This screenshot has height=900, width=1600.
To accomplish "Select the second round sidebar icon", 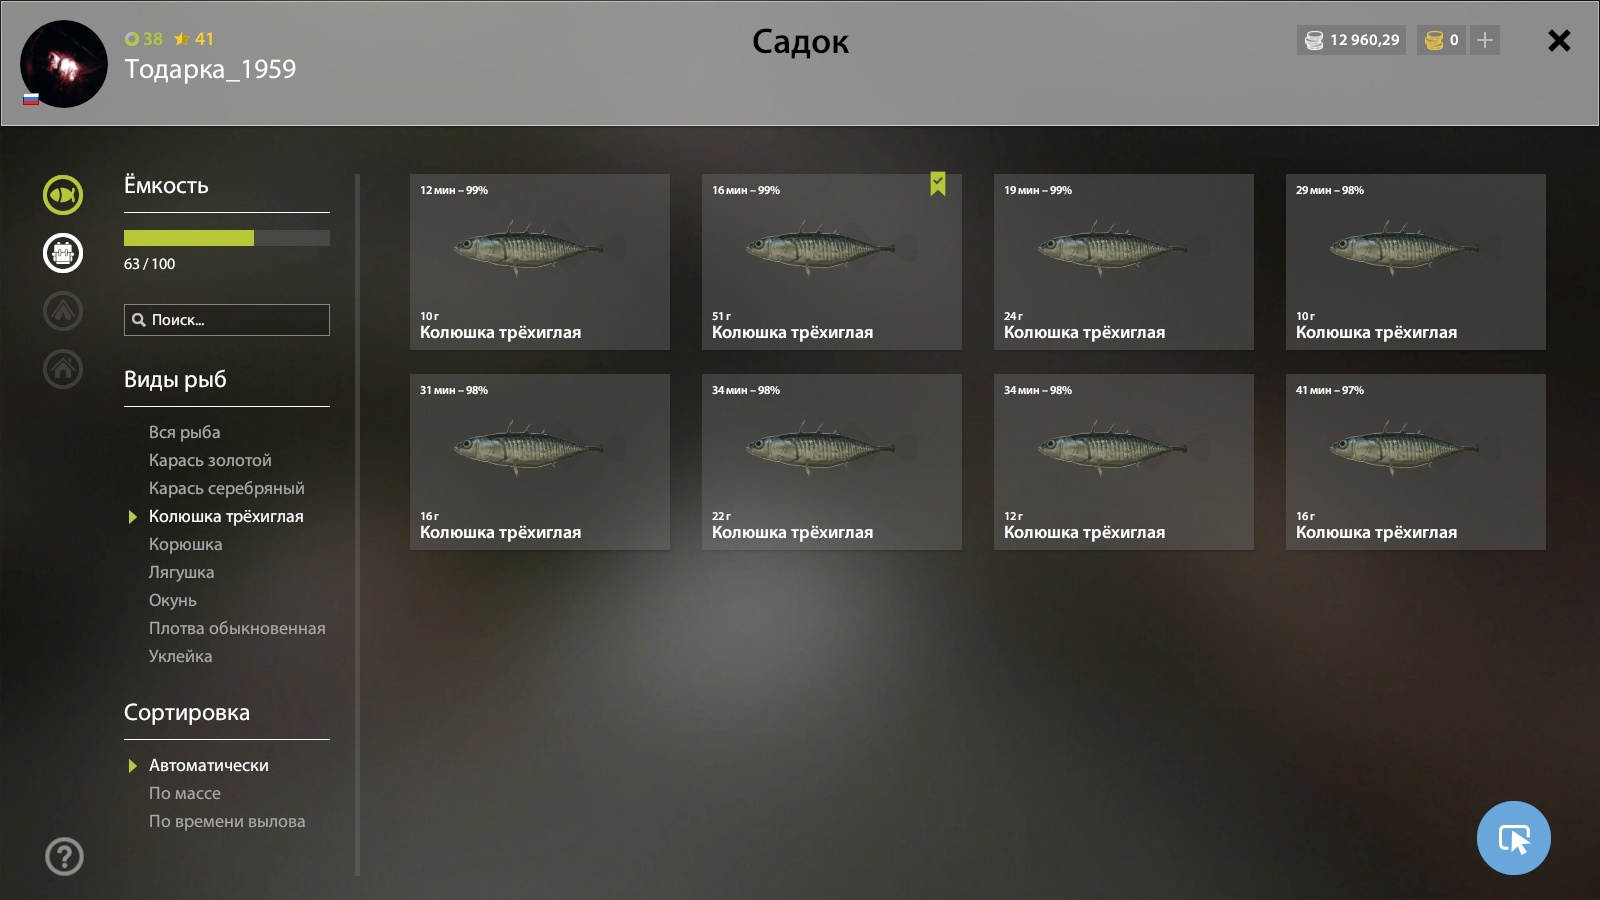I will [x=63, y=253].
